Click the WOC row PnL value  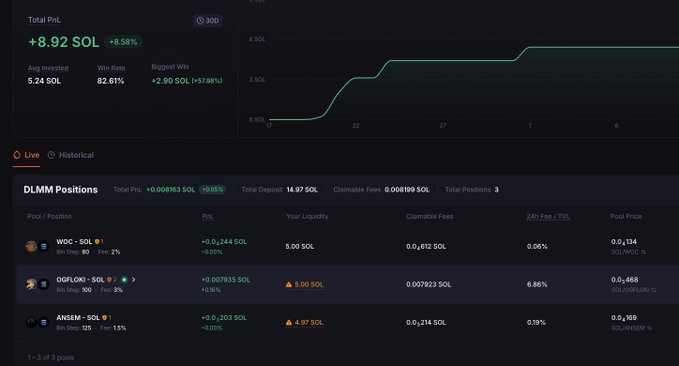224,242
